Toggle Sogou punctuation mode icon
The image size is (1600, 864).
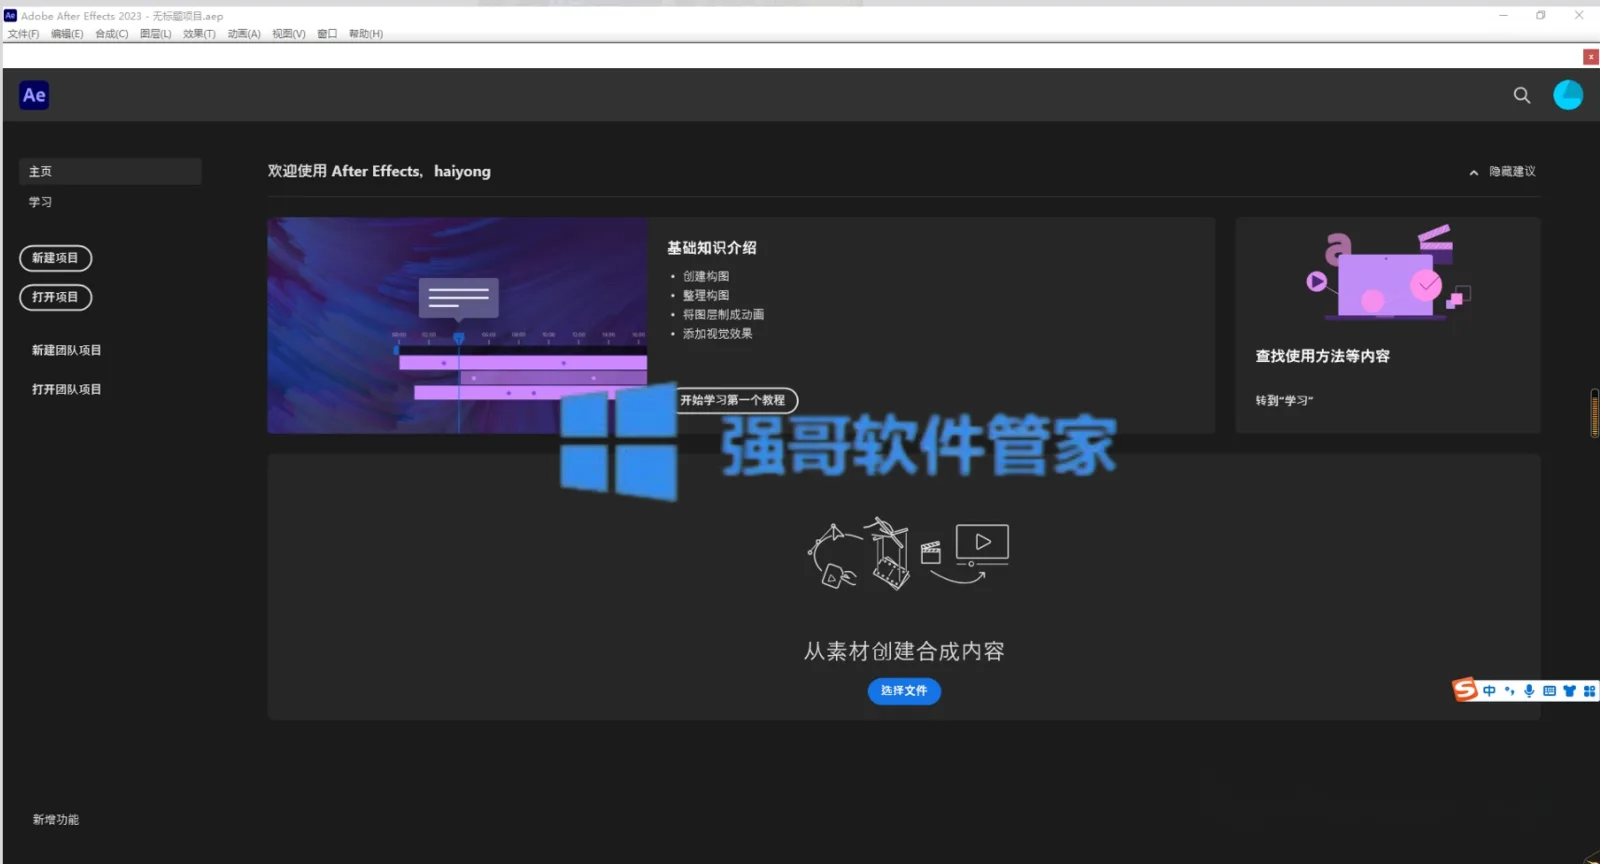pyautogui.click(x=1509, y=691)
